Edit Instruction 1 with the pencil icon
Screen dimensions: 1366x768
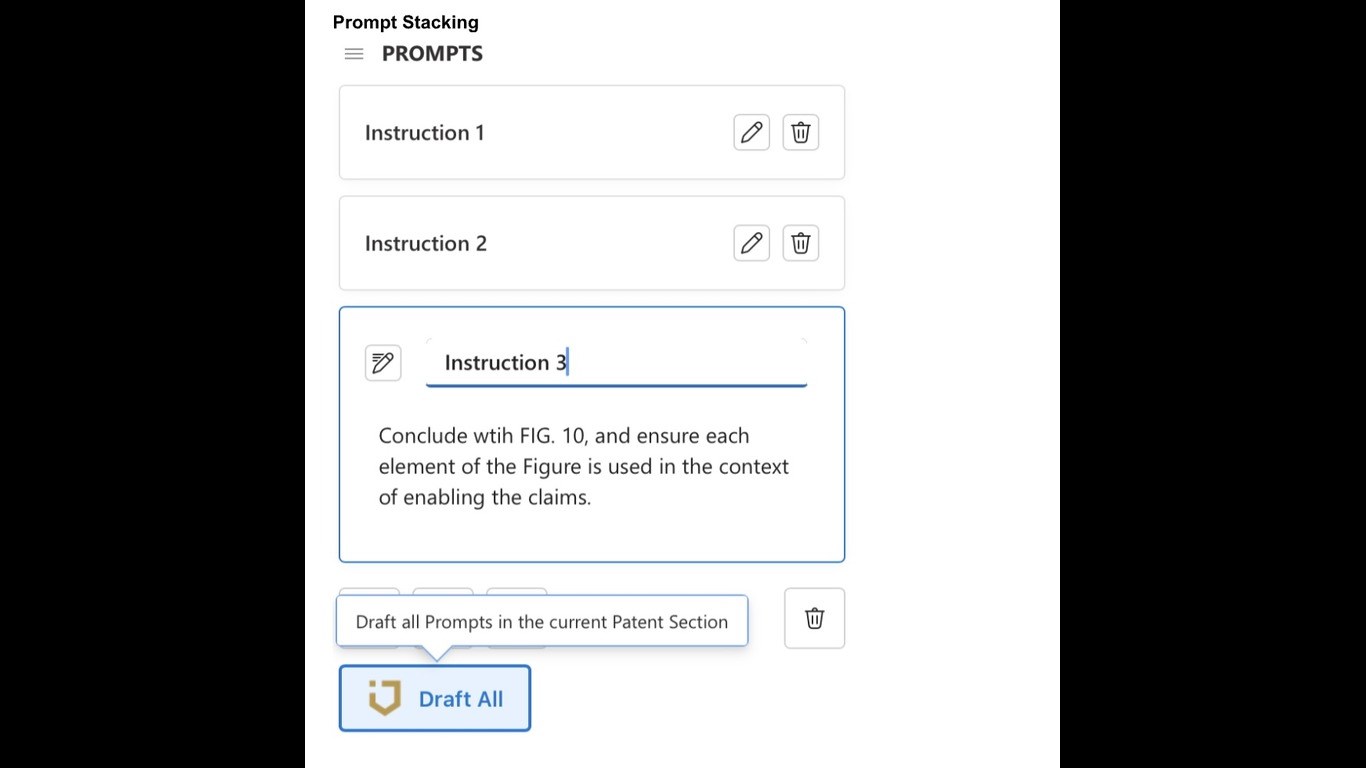(752, 132)
